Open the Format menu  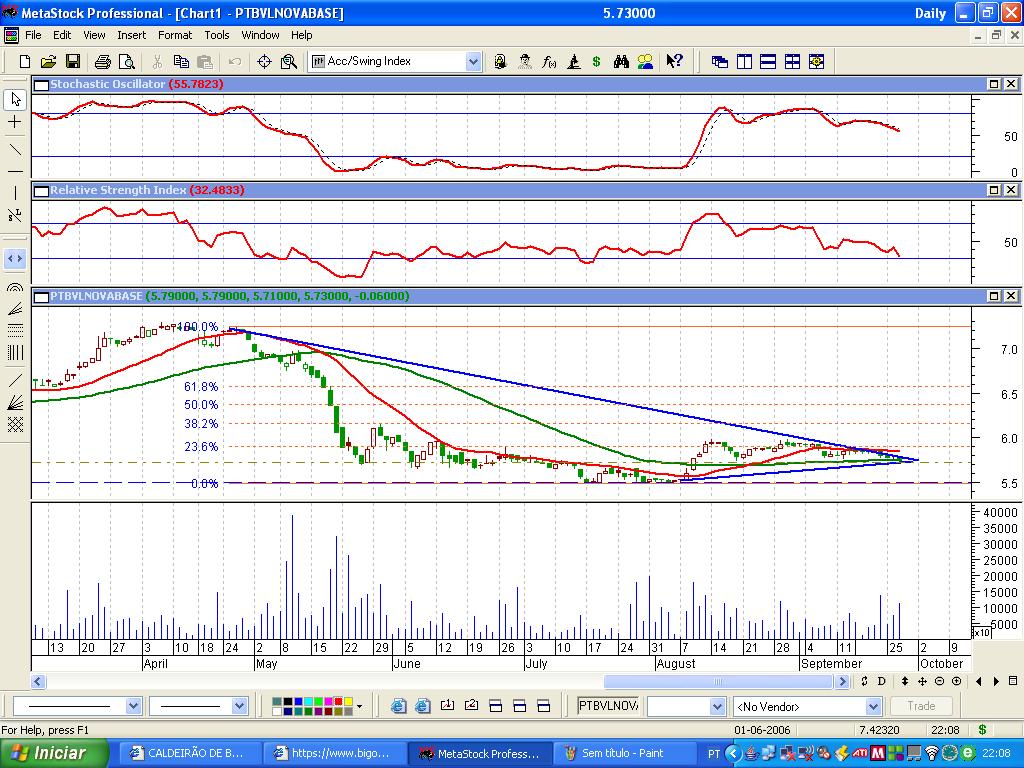[x=175, y=35]
